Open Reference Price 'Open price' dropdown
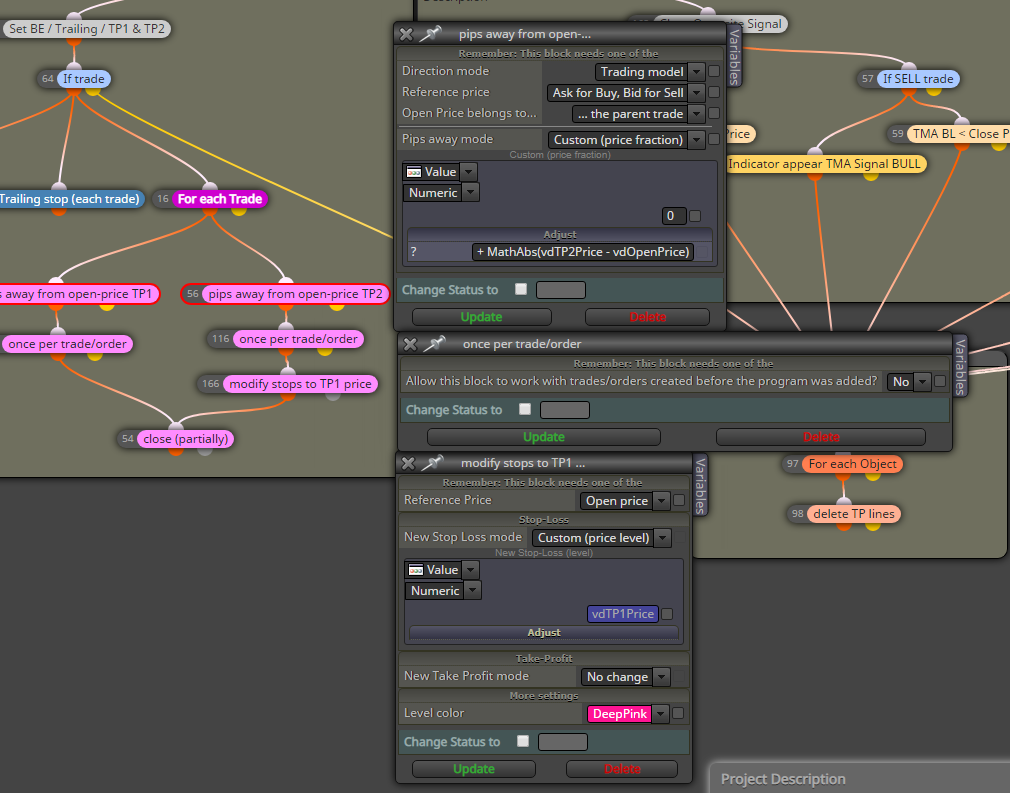The image size is (1010, 793). point(662,501)
